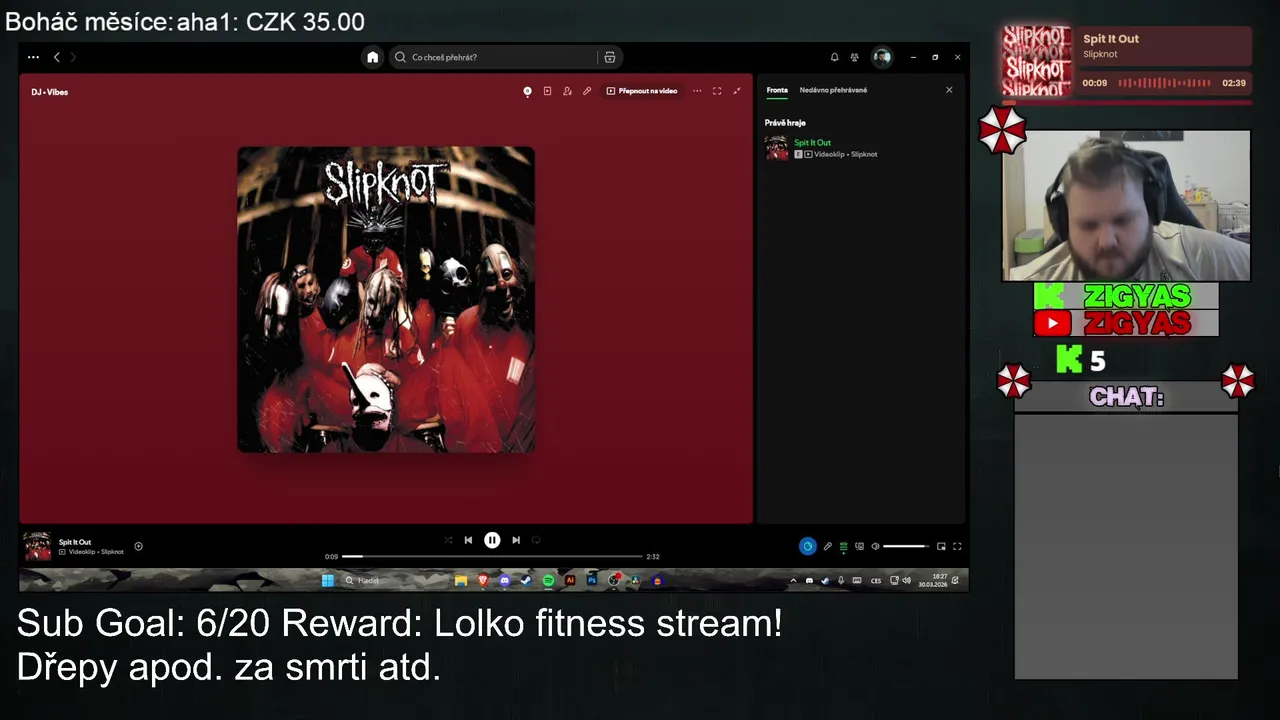Click the player bar album thumbnail
This screenshot has width=1280, height=720.
(38, 546)
